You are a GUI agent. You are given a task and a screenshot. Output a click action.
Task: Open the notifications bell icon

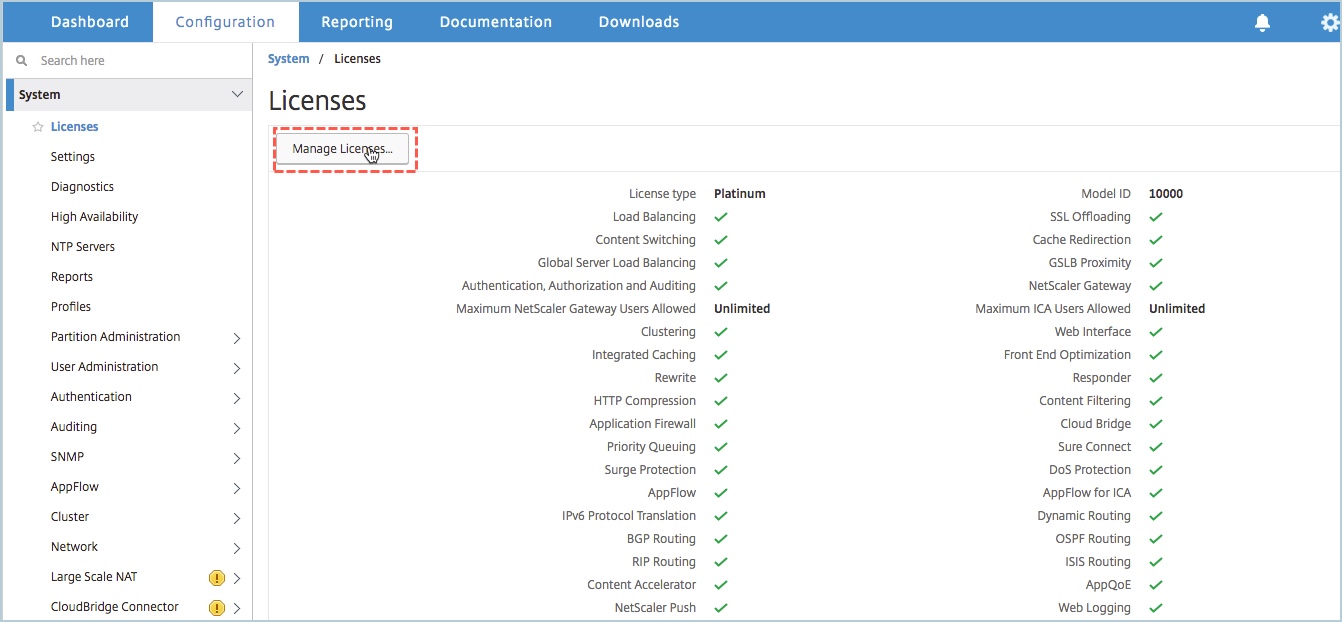click(x=1263, y=22)
